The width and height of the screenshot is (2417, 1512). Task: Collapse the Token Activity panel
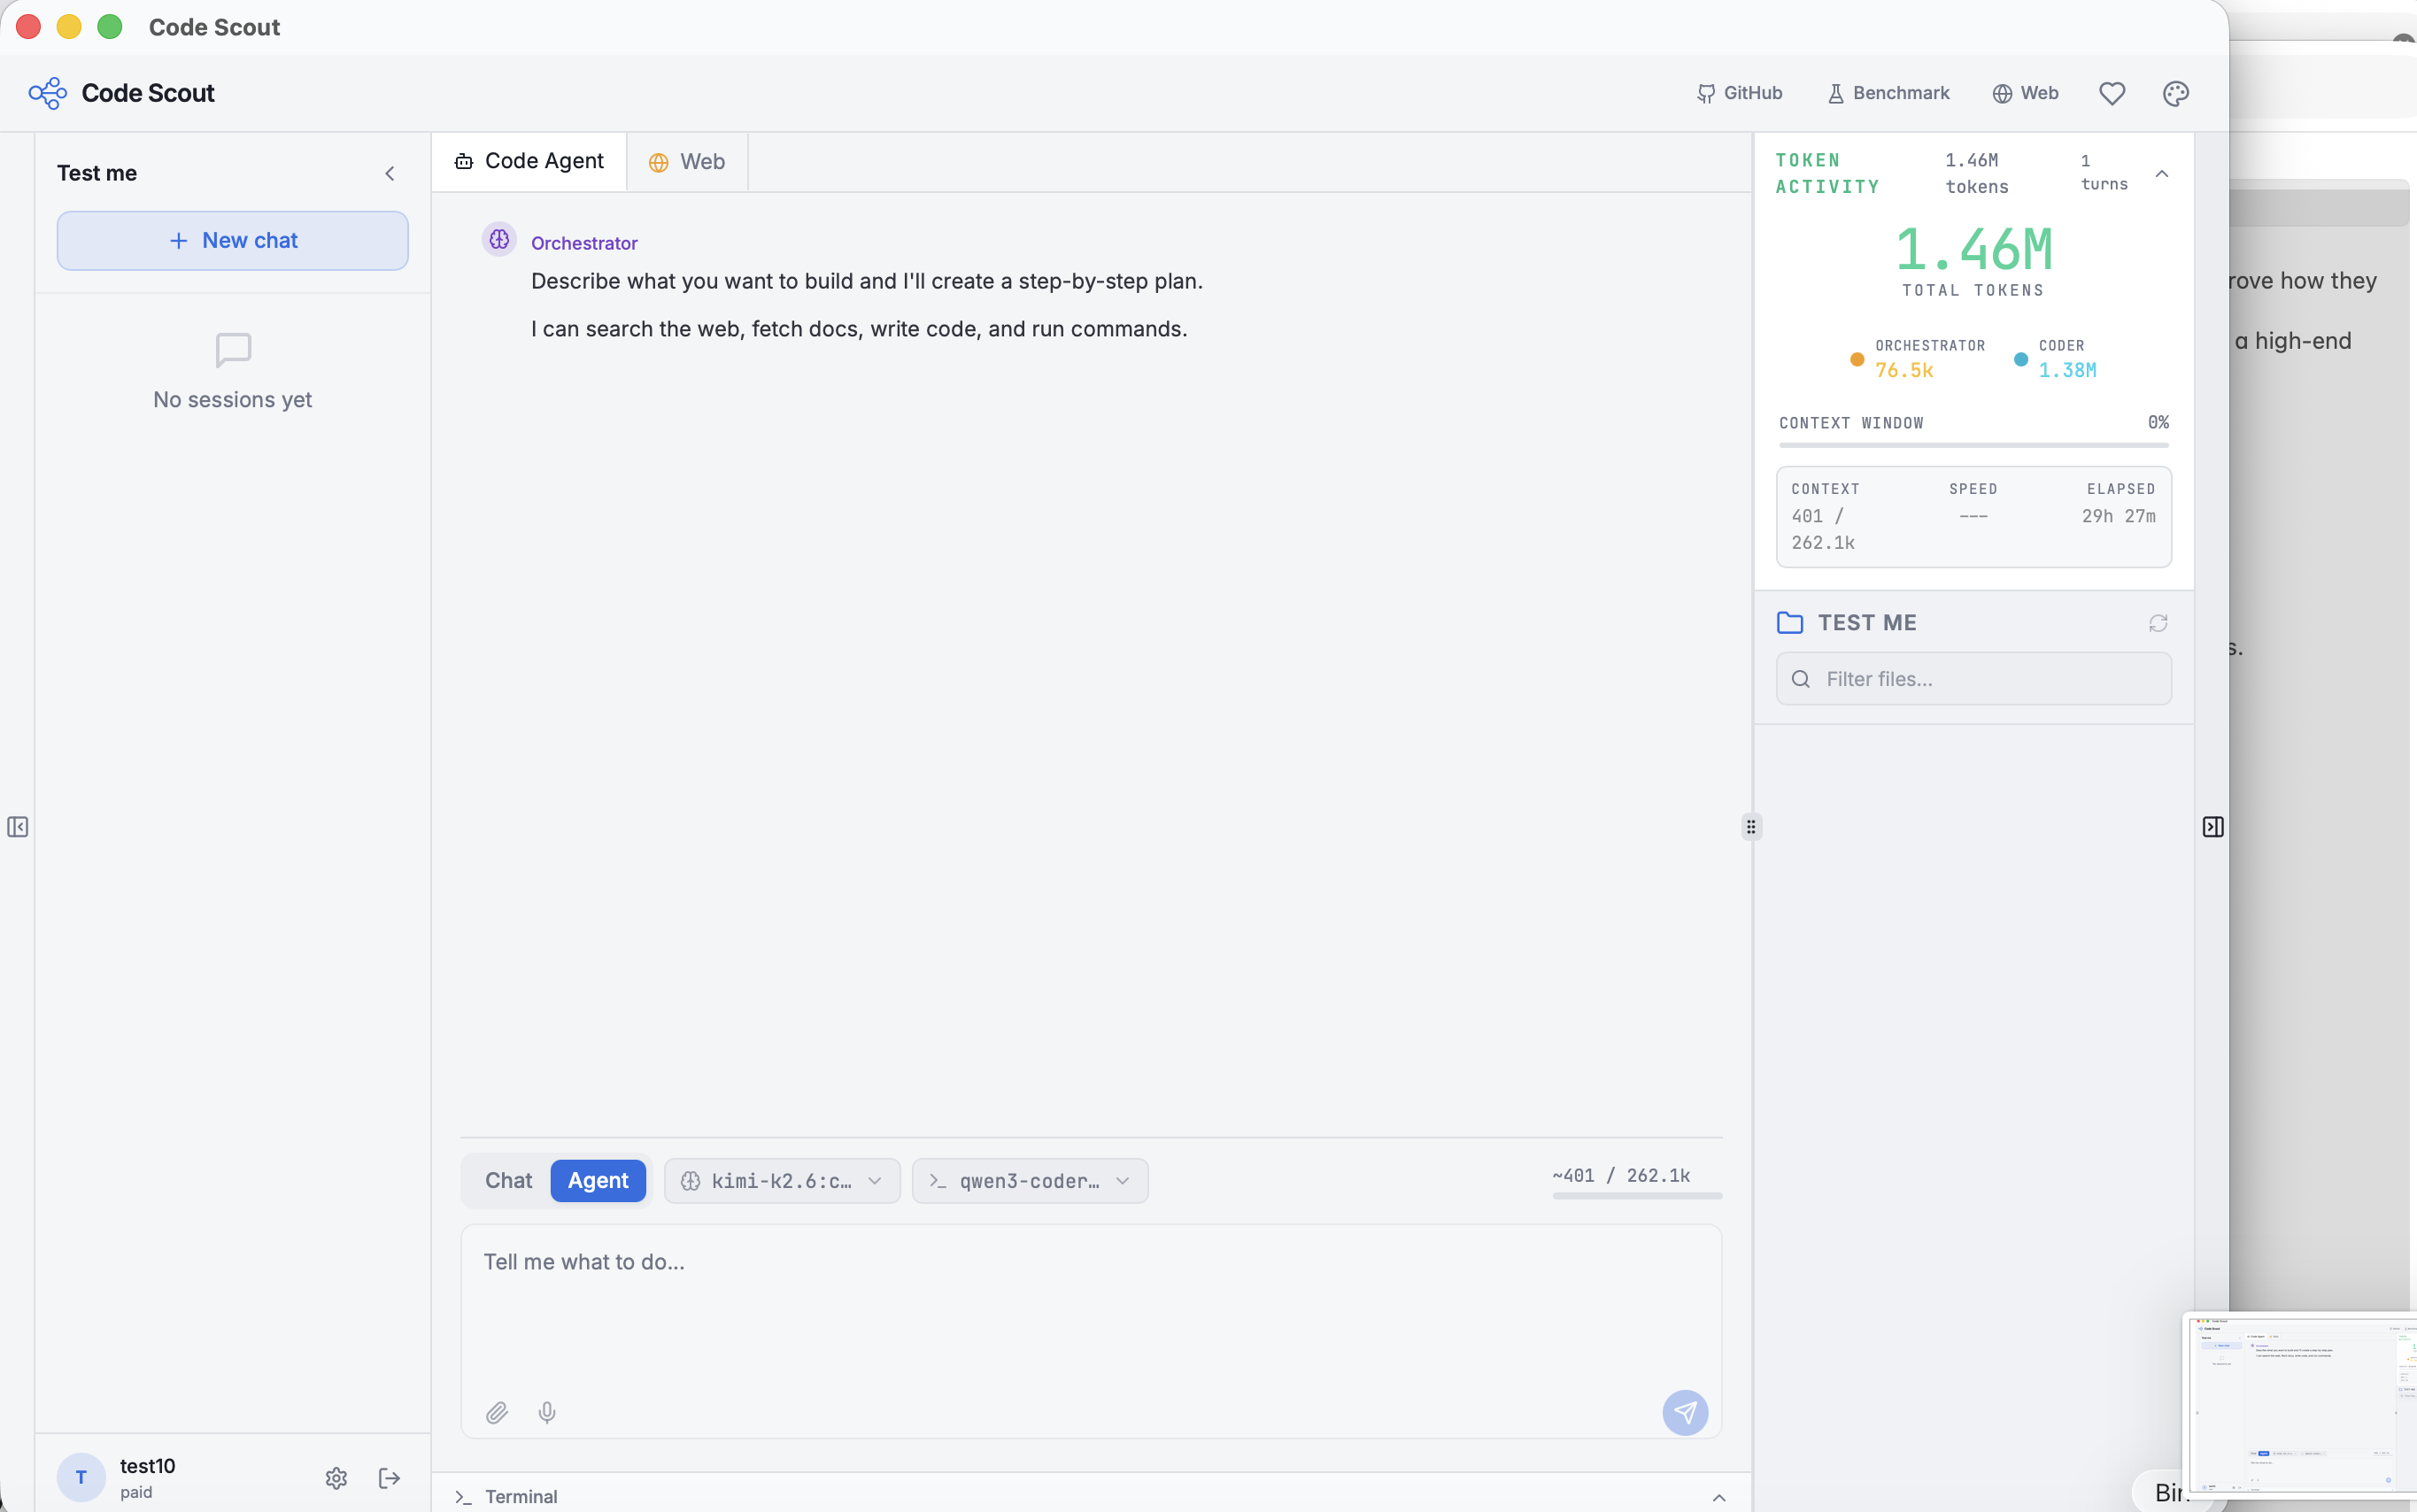[2162, 174]
